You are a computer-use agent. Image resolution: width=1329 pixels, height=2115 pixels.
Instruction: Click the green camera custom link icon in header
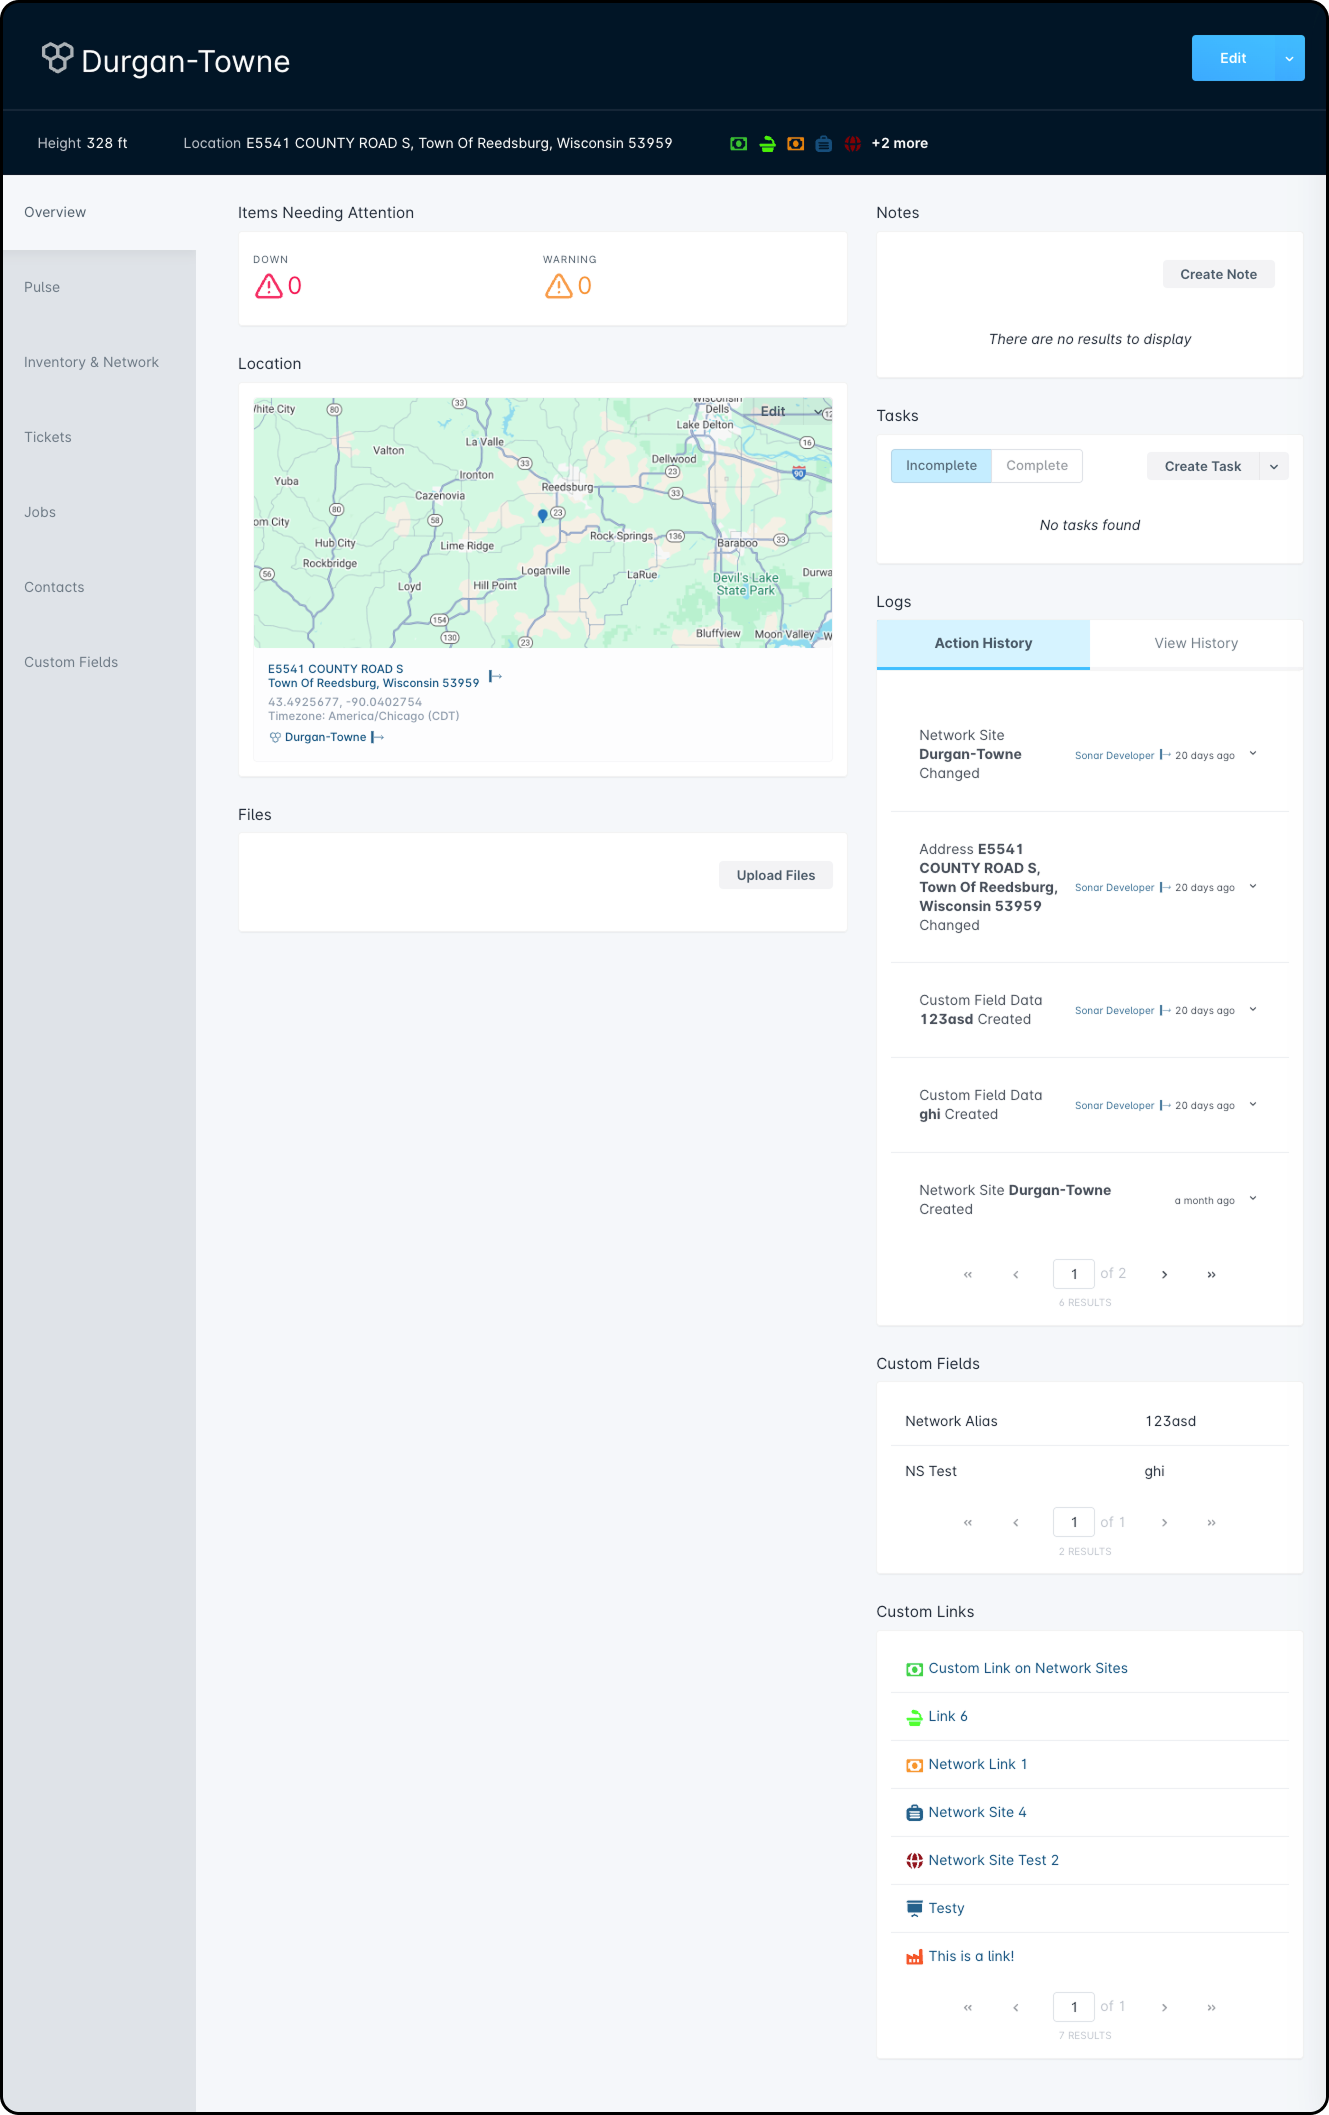coord(739,144)
